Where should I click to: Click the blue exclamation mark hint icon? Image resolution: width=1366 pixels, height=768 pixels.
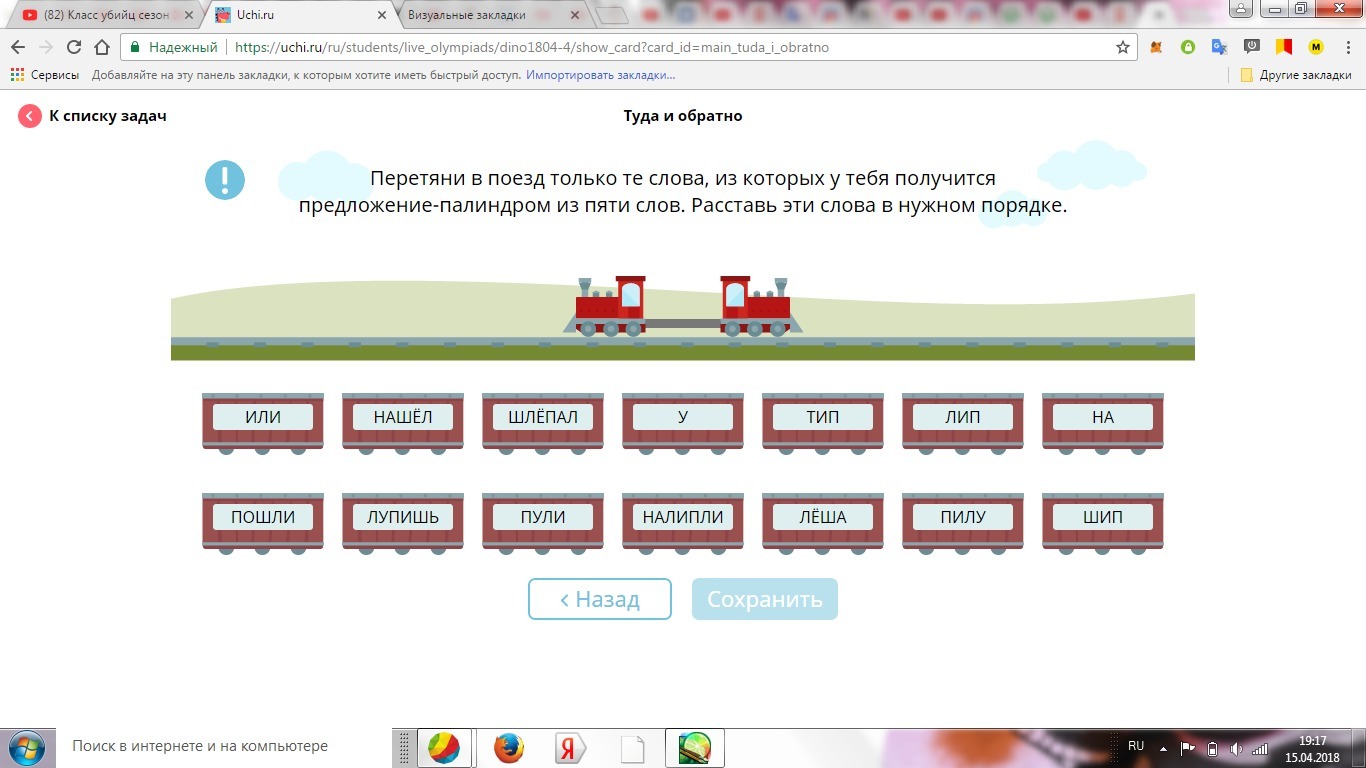tap(225, 180)
